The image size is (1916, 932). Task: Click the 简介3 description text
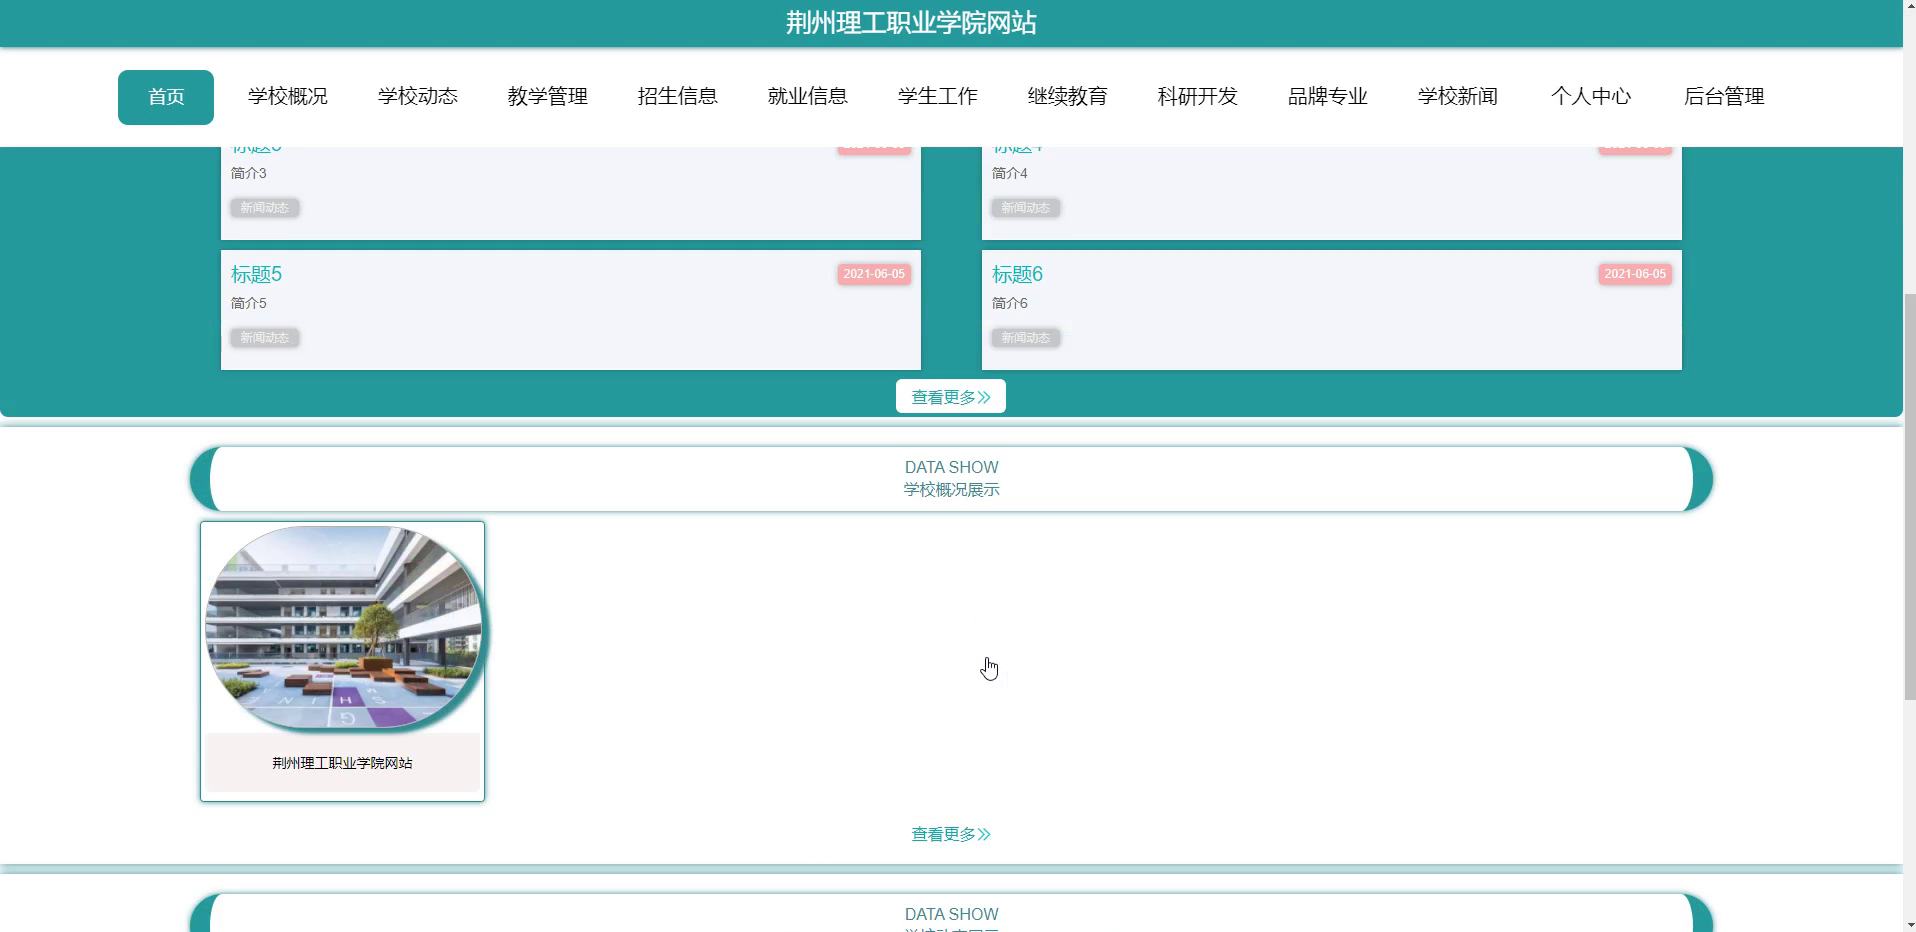[x=249, y=173]
